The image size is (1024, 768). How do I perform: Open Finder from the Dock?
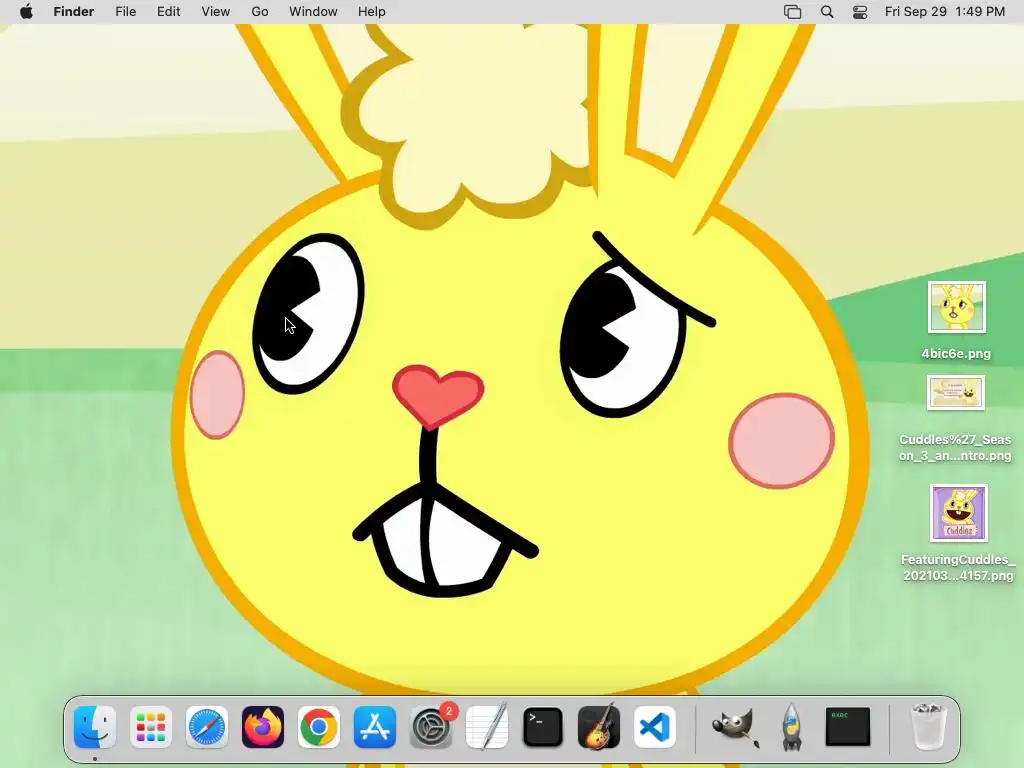click(x=95, y=727)
